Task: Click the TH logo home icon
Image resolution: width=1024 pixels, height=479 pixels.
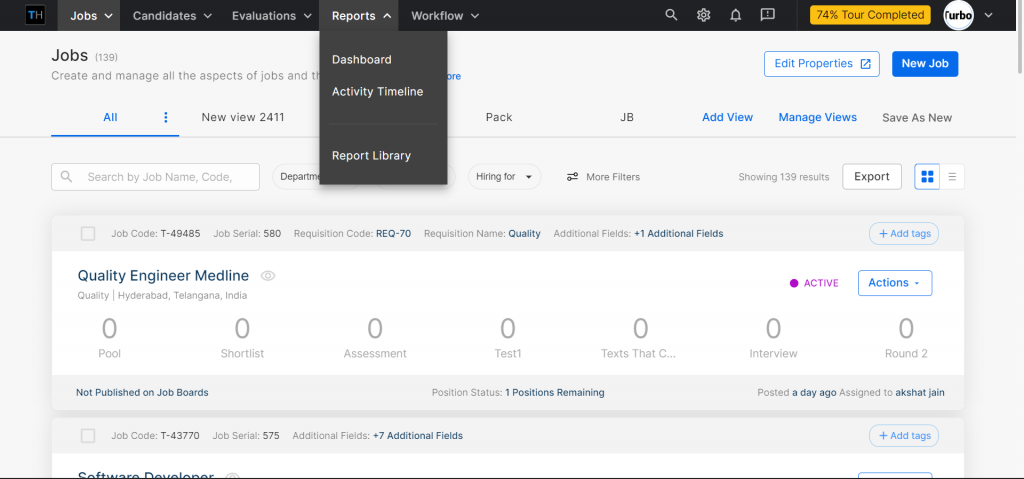Action: click(35, 15)
